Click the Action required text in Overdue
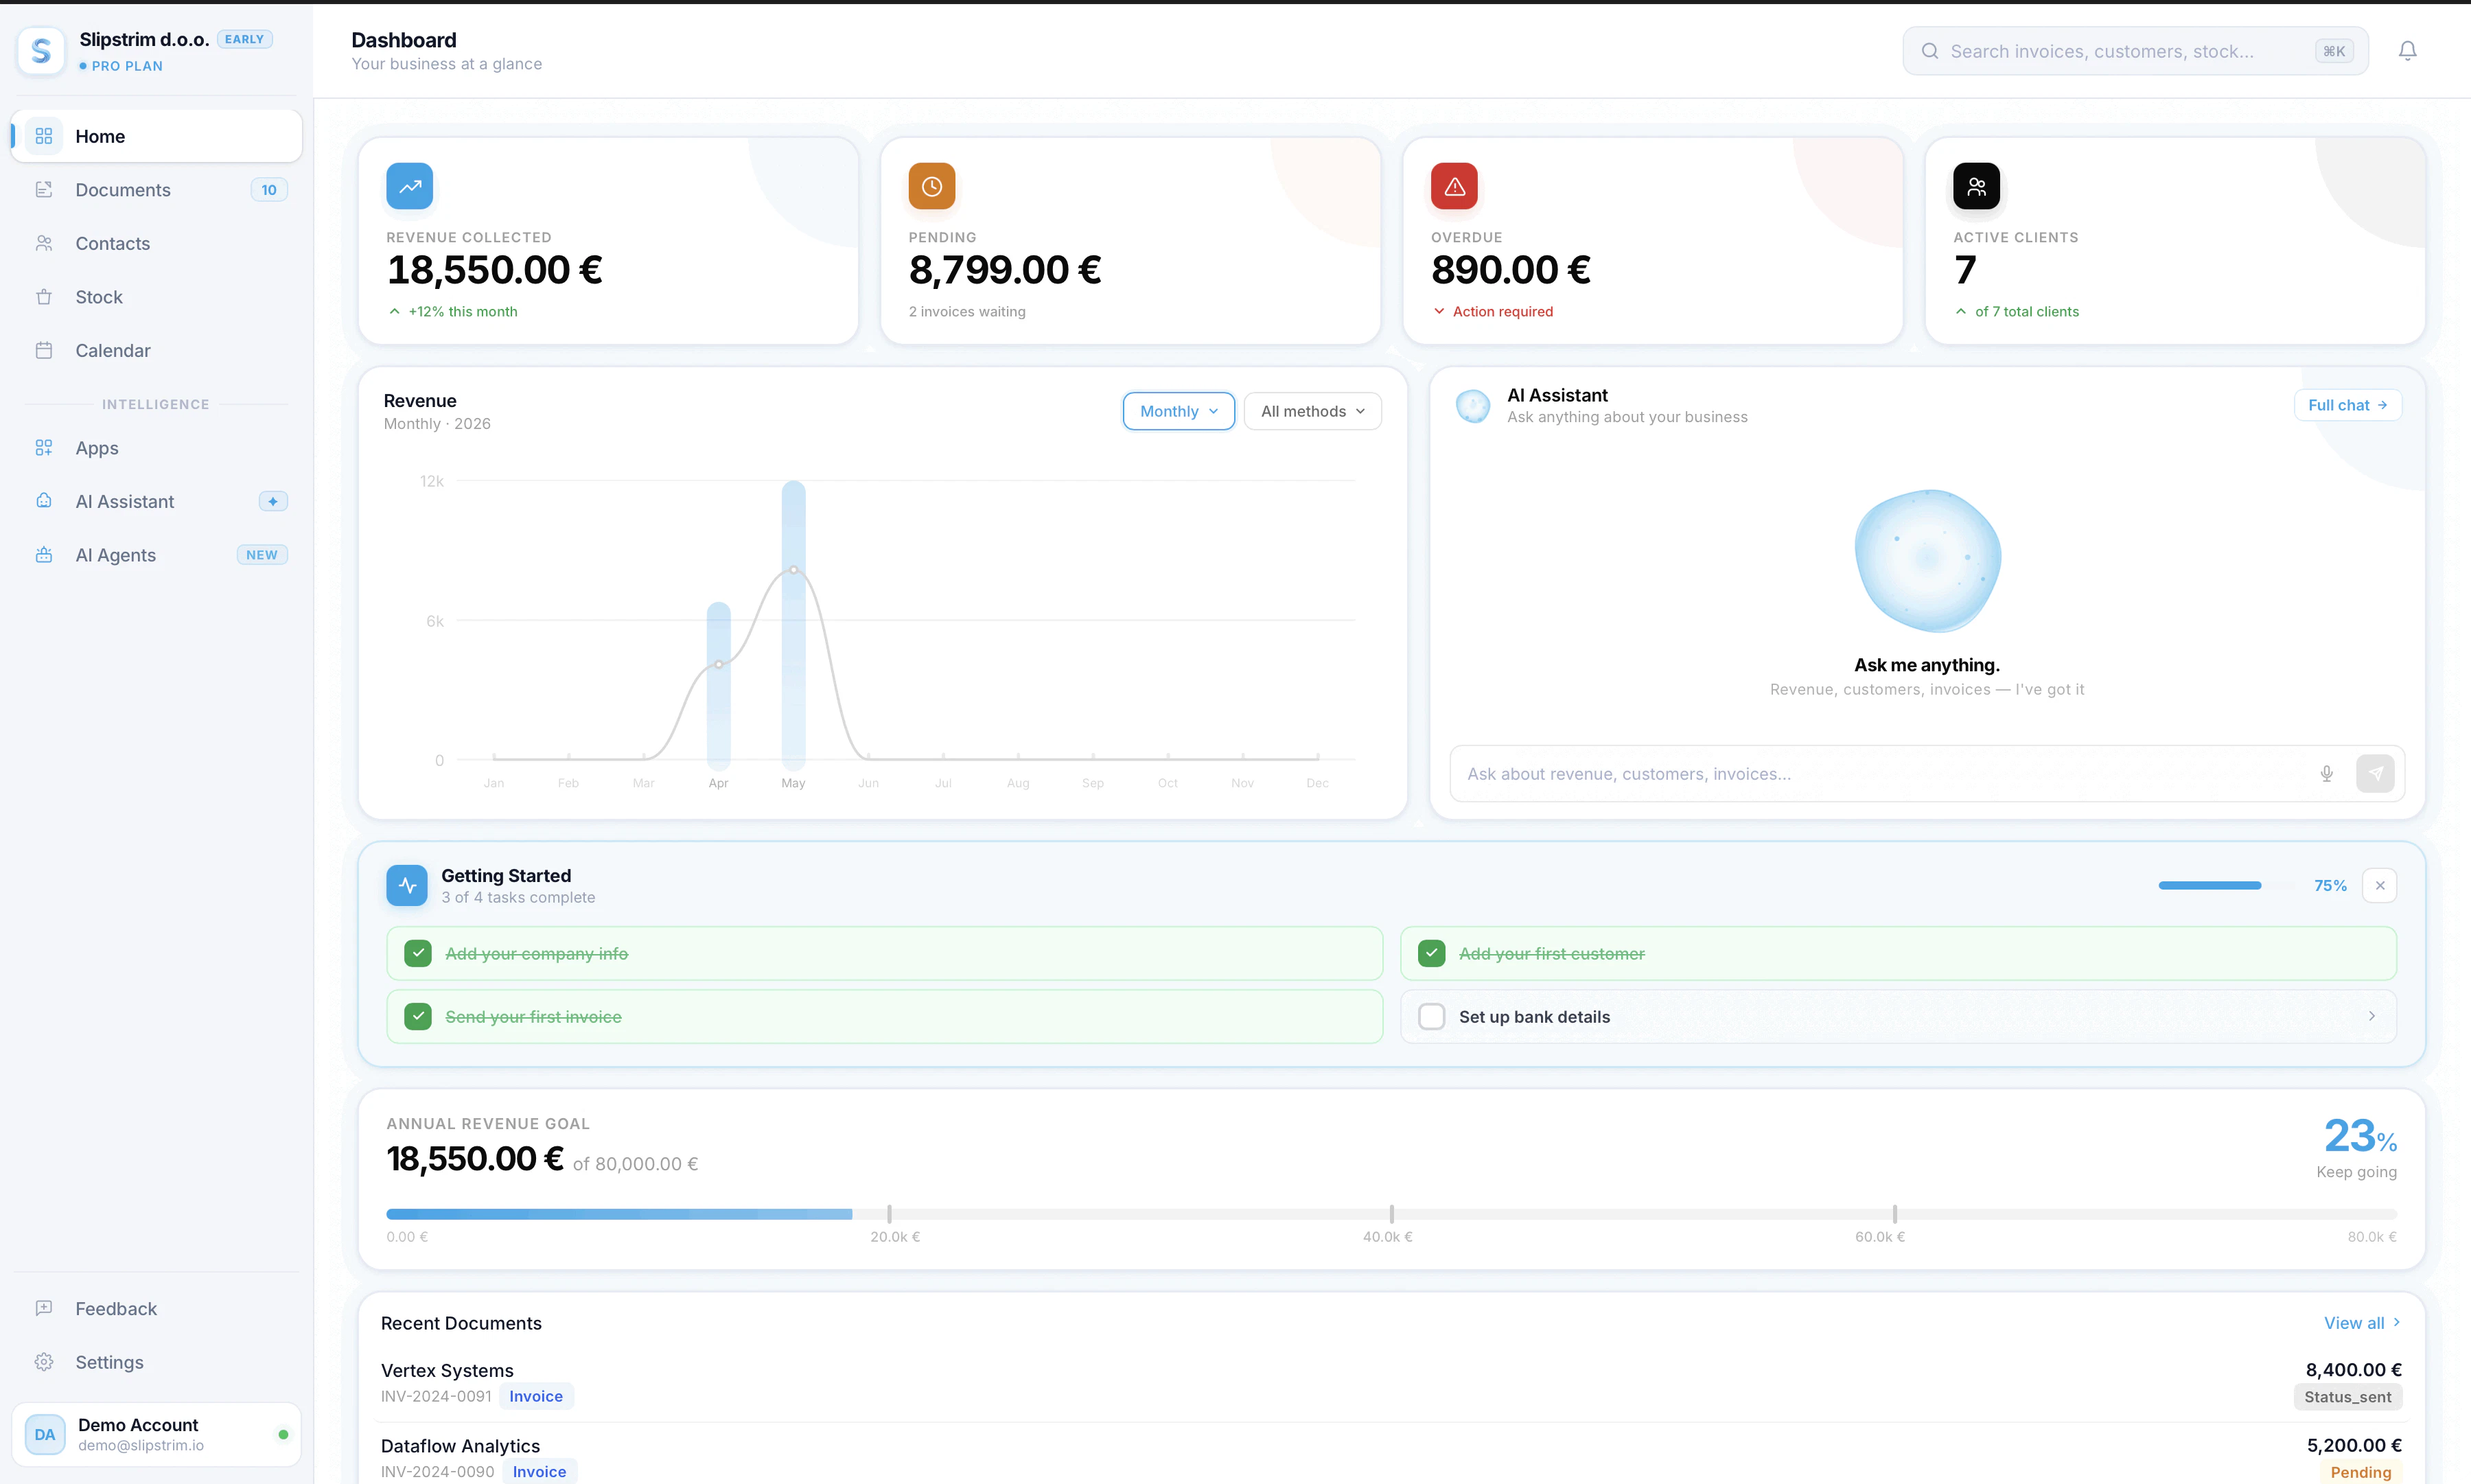The width and height of the screenshot is (2471, 1484). click(x=1502, y=311)
